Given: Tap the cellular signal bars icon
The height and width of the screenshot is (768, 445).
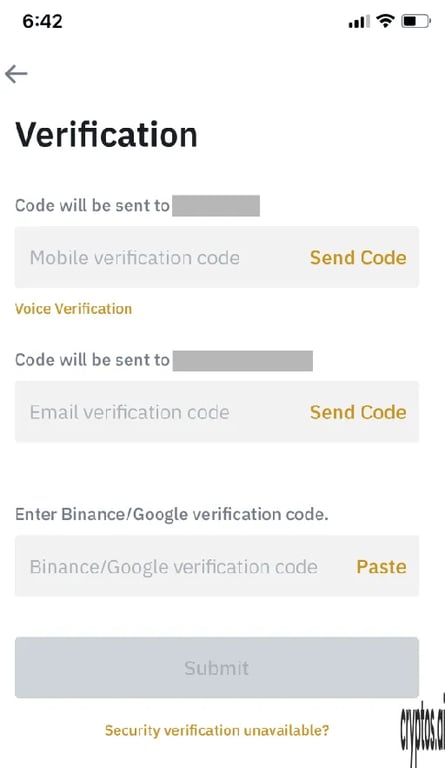Looking at the screenshot, I should point(359,22).
